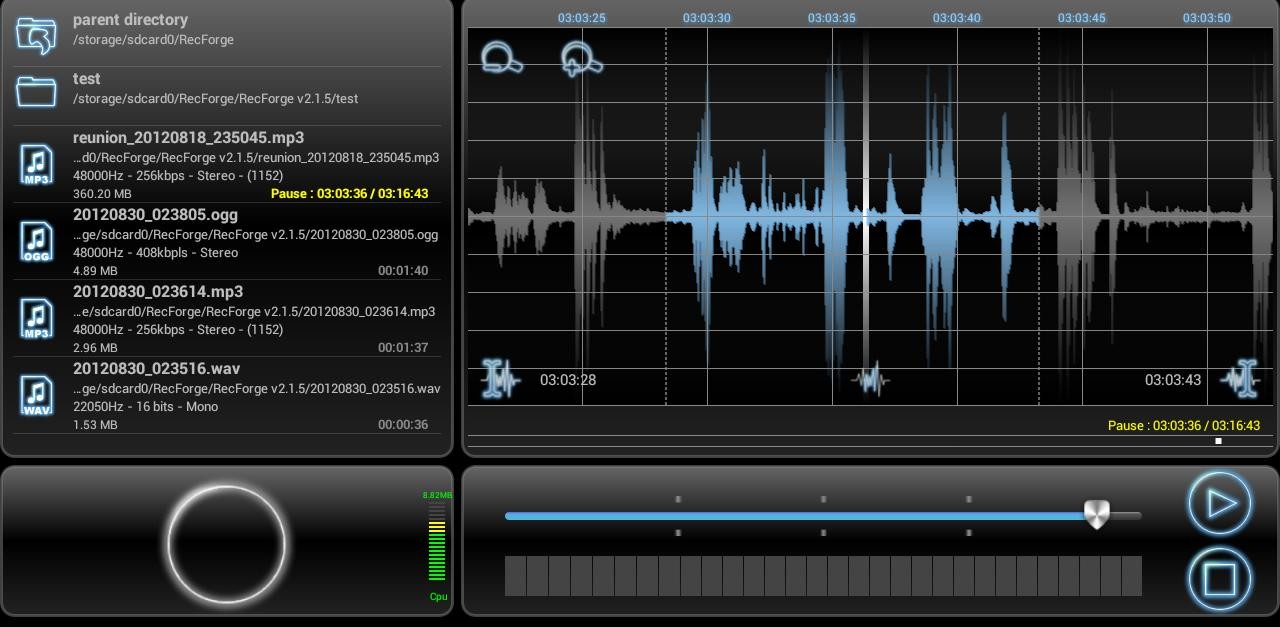
Task: Click the playback position slider handle
Action: [x=1097, y=515]
